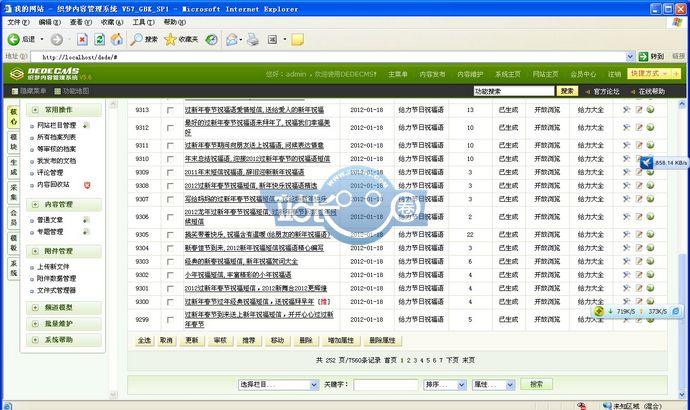Click the yellow note icon in IE toolbar
The height and width of the screenshot is (410, 690).
click(x=297, y=40)
